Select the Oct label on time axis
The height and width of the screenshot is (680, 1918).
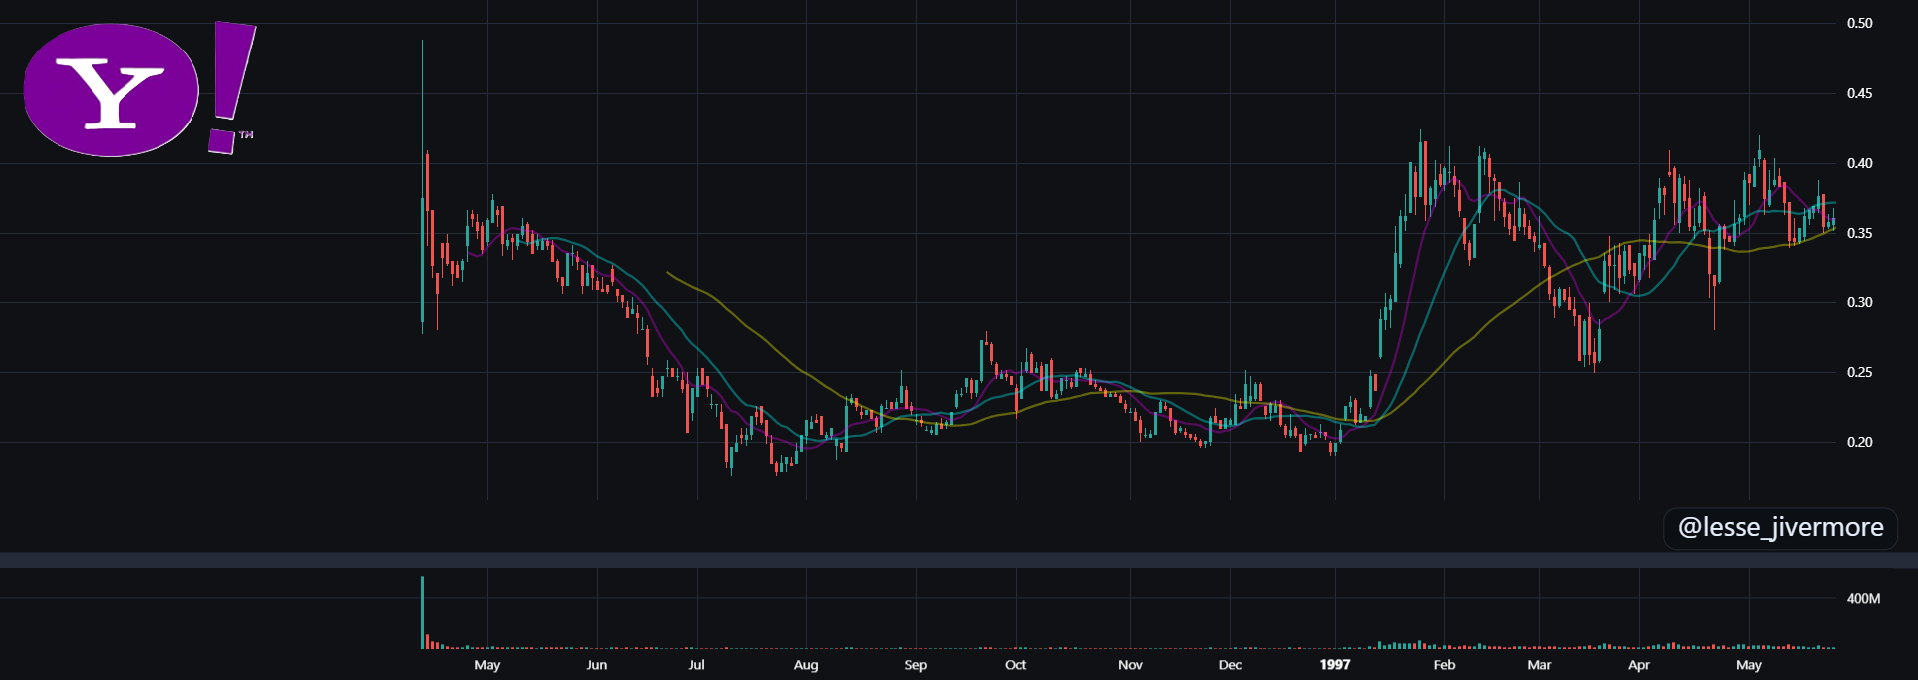coord(1015,665)
